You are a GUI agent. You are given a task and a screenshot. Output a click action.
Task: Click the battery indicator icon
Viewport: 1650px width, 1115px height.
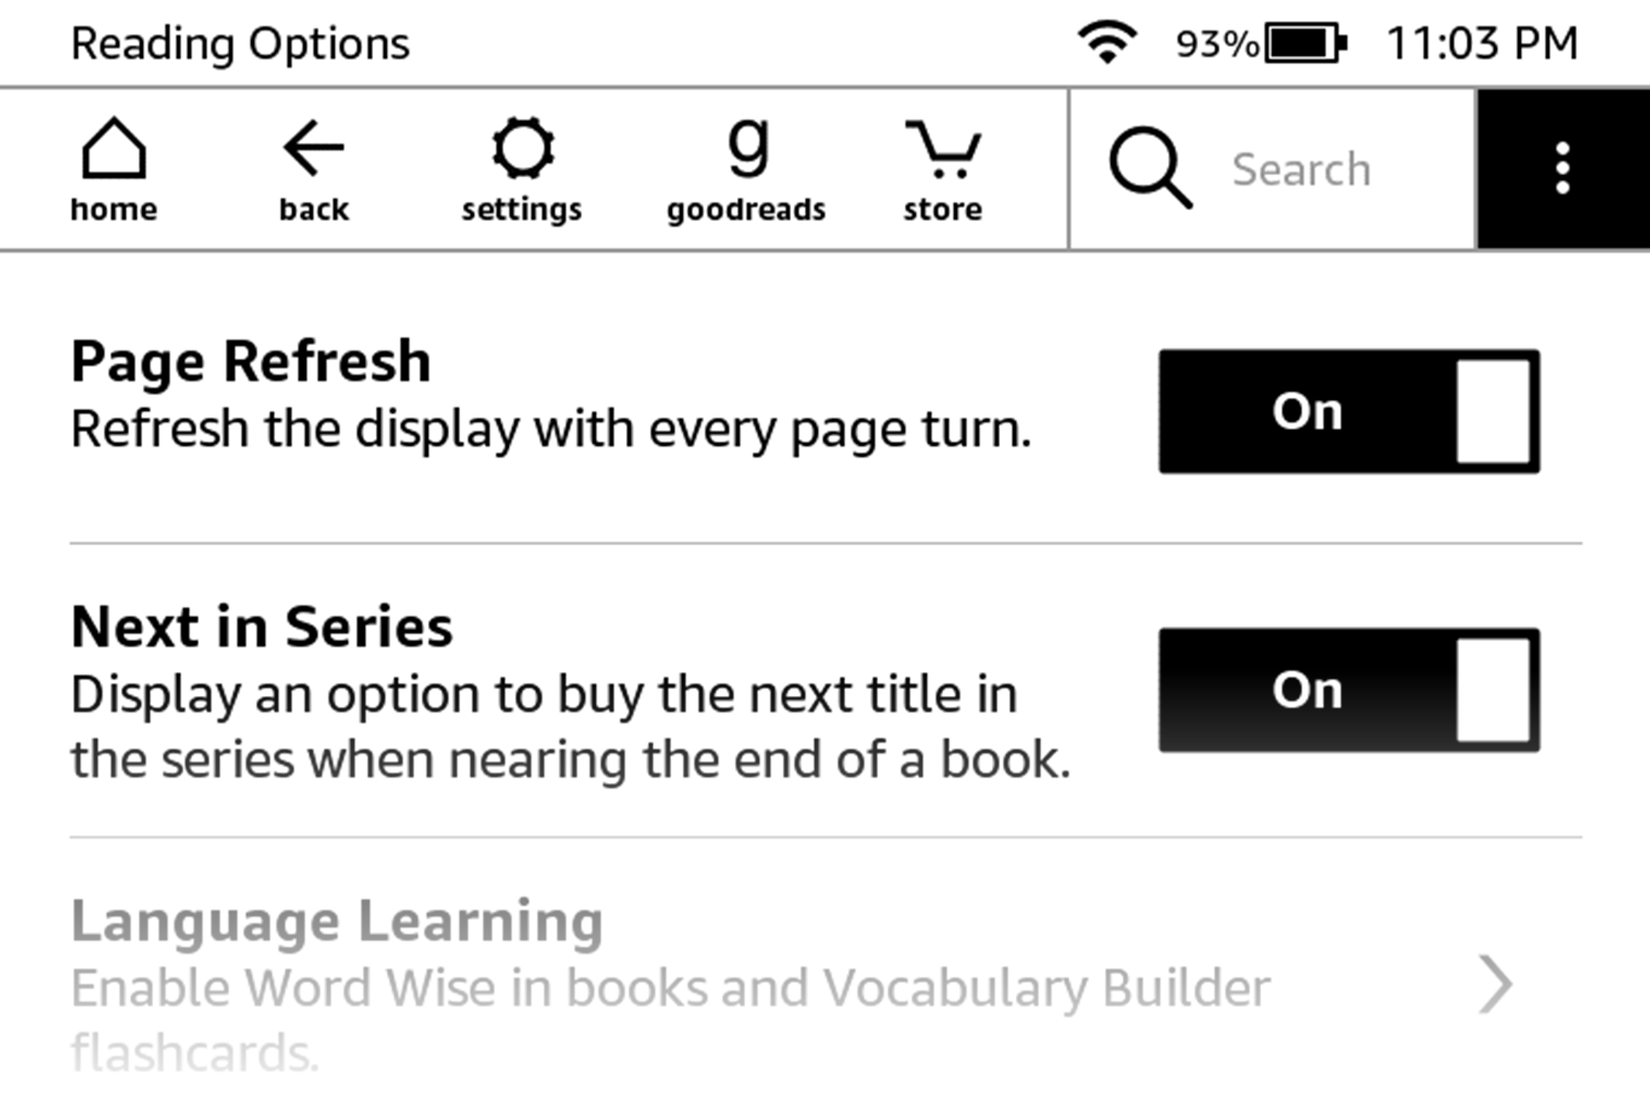coord(1298,41)
